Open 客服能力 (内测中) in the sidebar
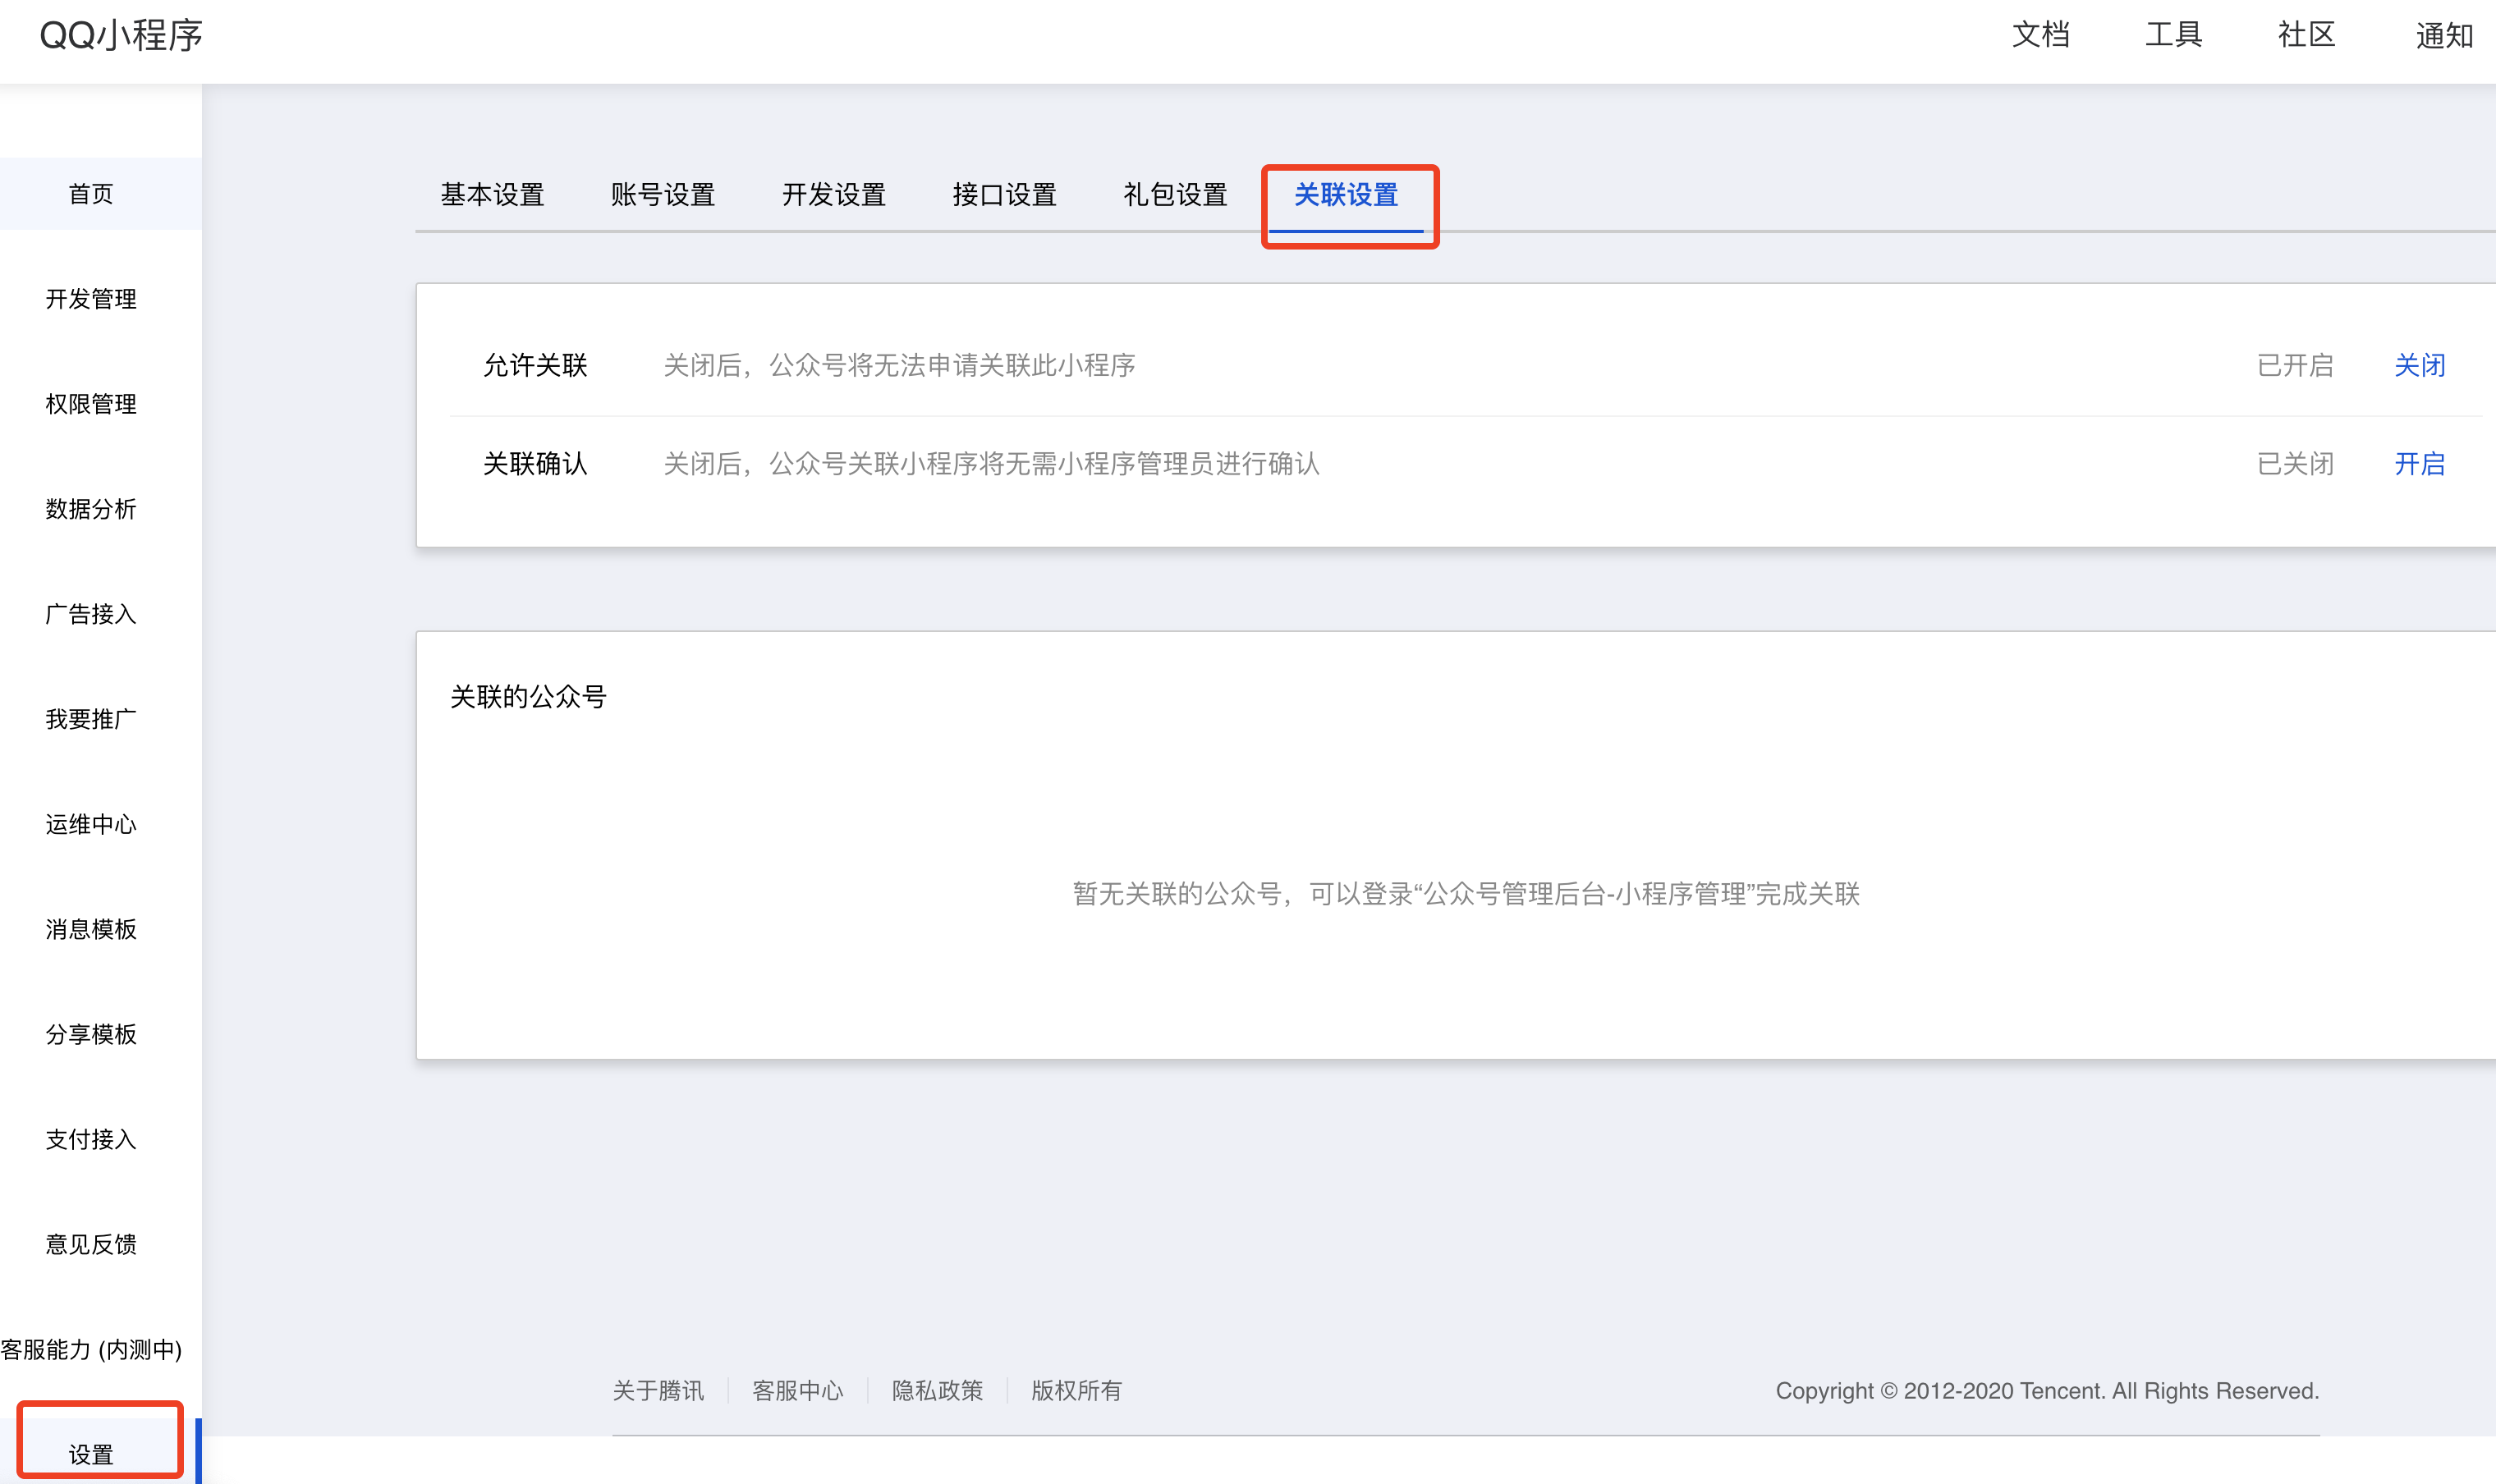 click(91, 1349)
